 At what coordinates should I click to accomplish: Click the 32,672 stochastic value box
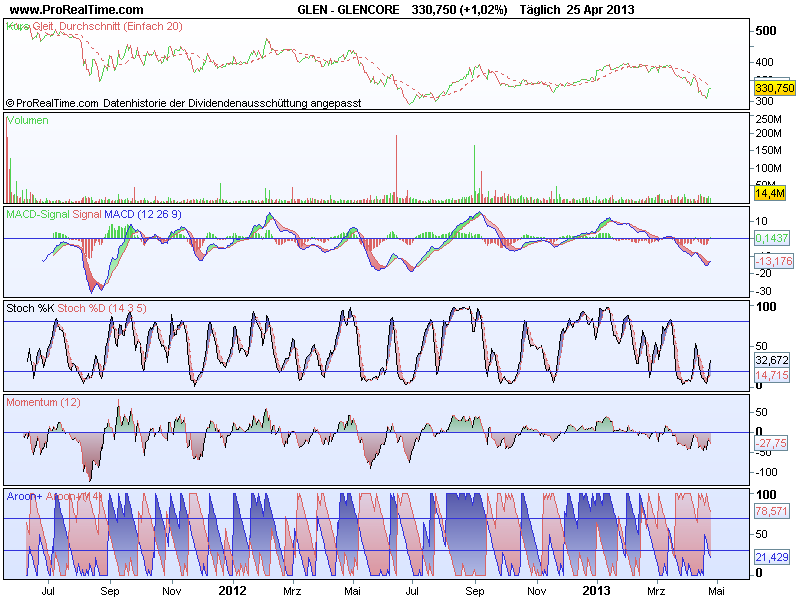tap(771, 360)
